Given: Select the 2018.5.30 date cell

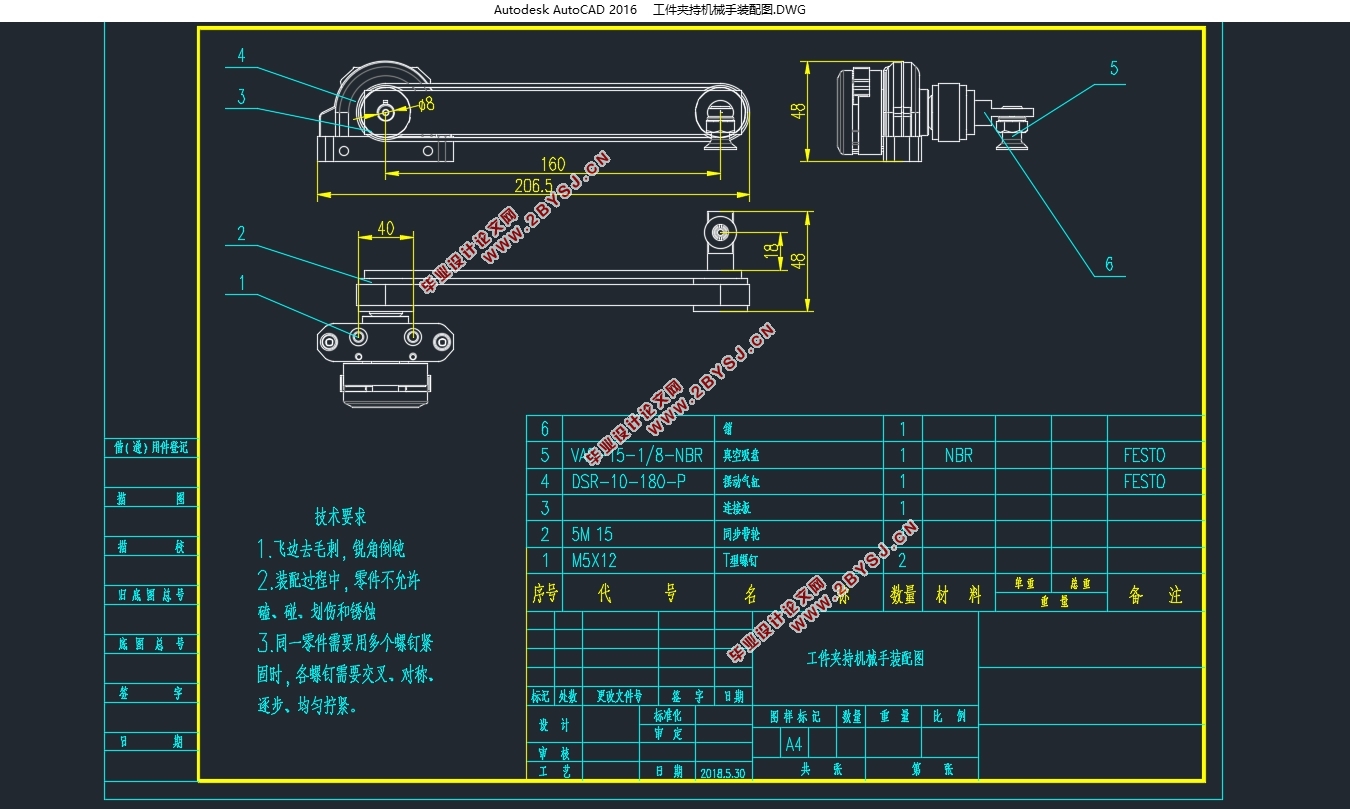Looking at the screenshot, I should pyautogui.click(x=723, y=773).
